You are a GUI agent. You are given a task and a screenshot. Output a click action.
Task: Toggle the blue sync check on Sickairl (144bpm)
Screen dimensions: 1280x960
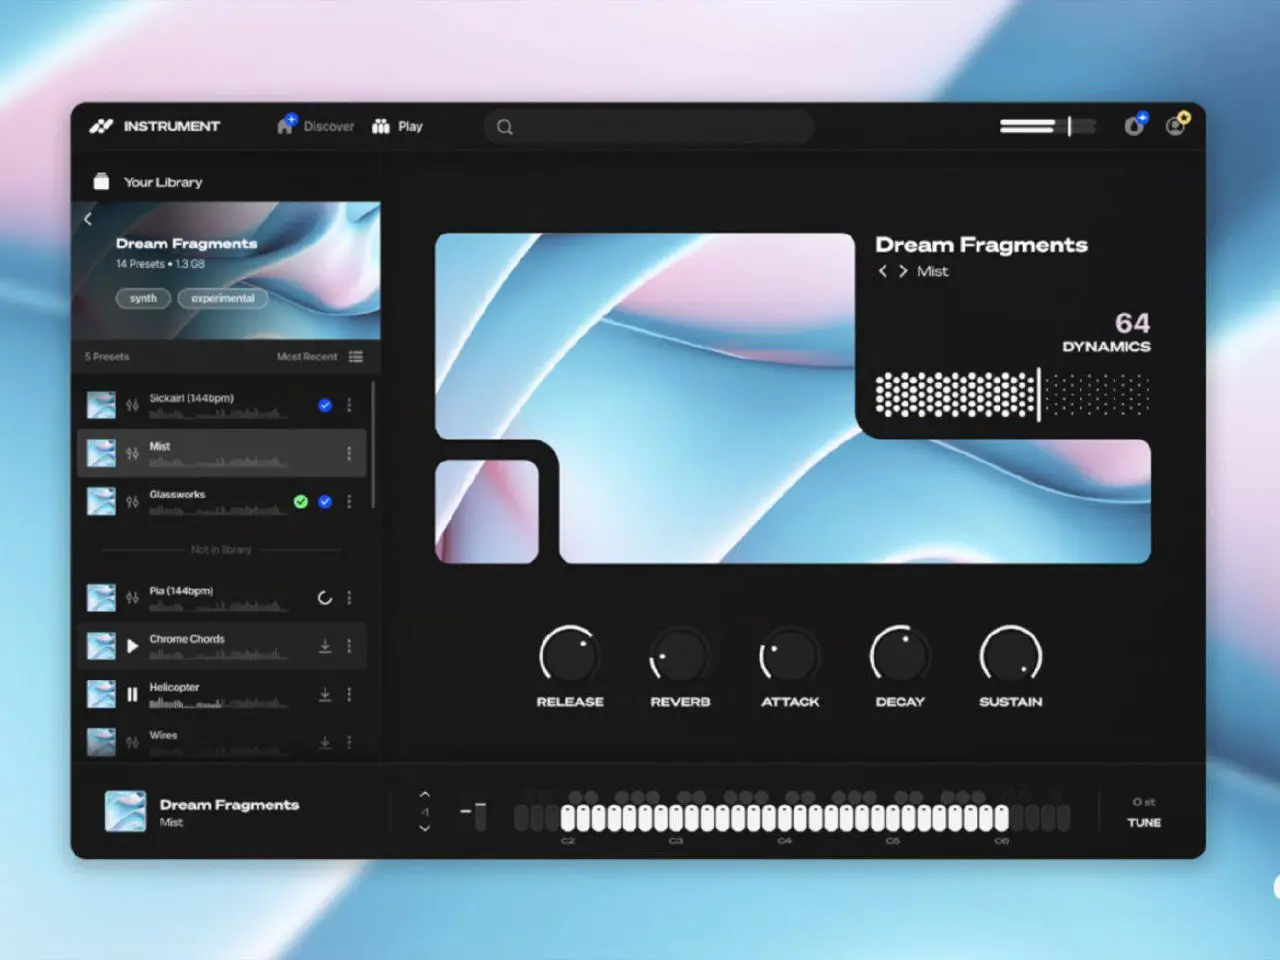324,405
